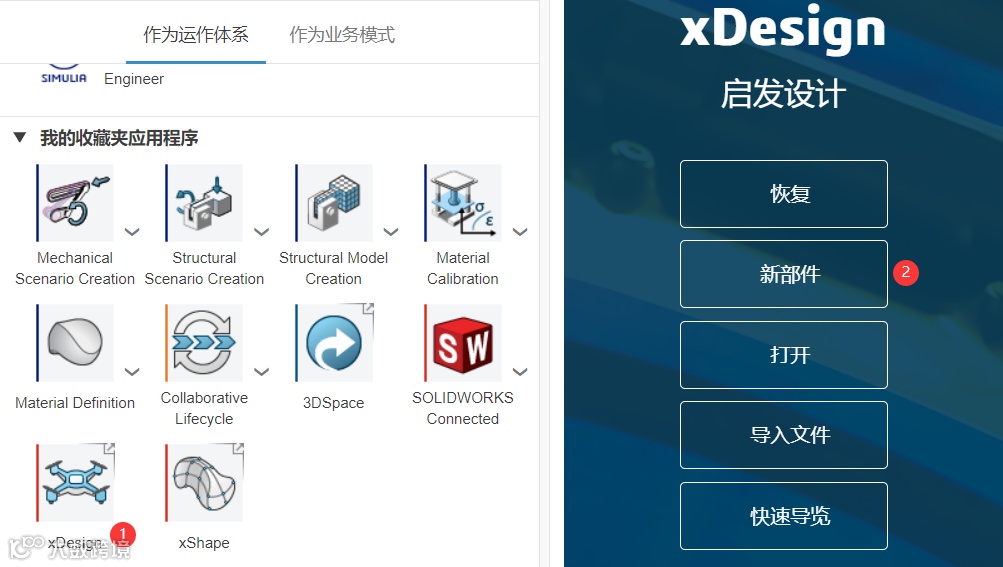1003x567 pixels.
Task: Switch to 作为业务模式 tab
Action: 342,35
